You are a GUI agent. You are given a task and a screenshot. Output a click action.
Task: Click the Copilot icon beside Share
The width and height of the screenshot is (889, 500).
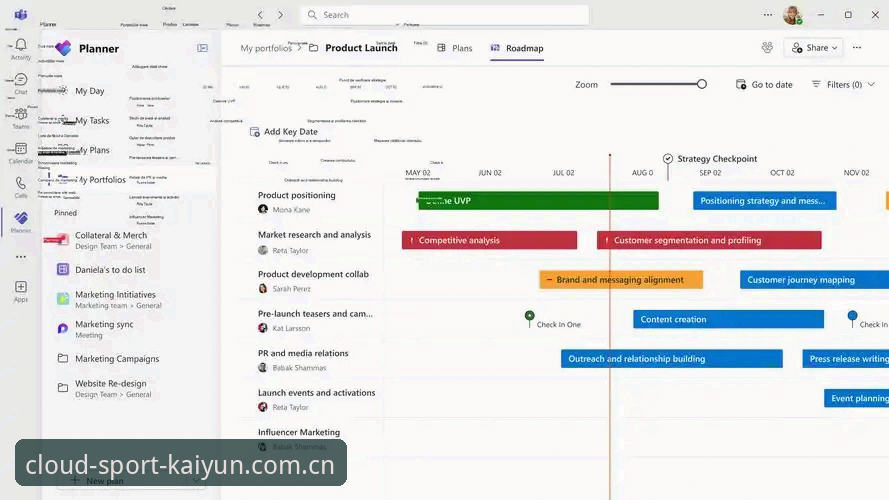tap(767, 48)
